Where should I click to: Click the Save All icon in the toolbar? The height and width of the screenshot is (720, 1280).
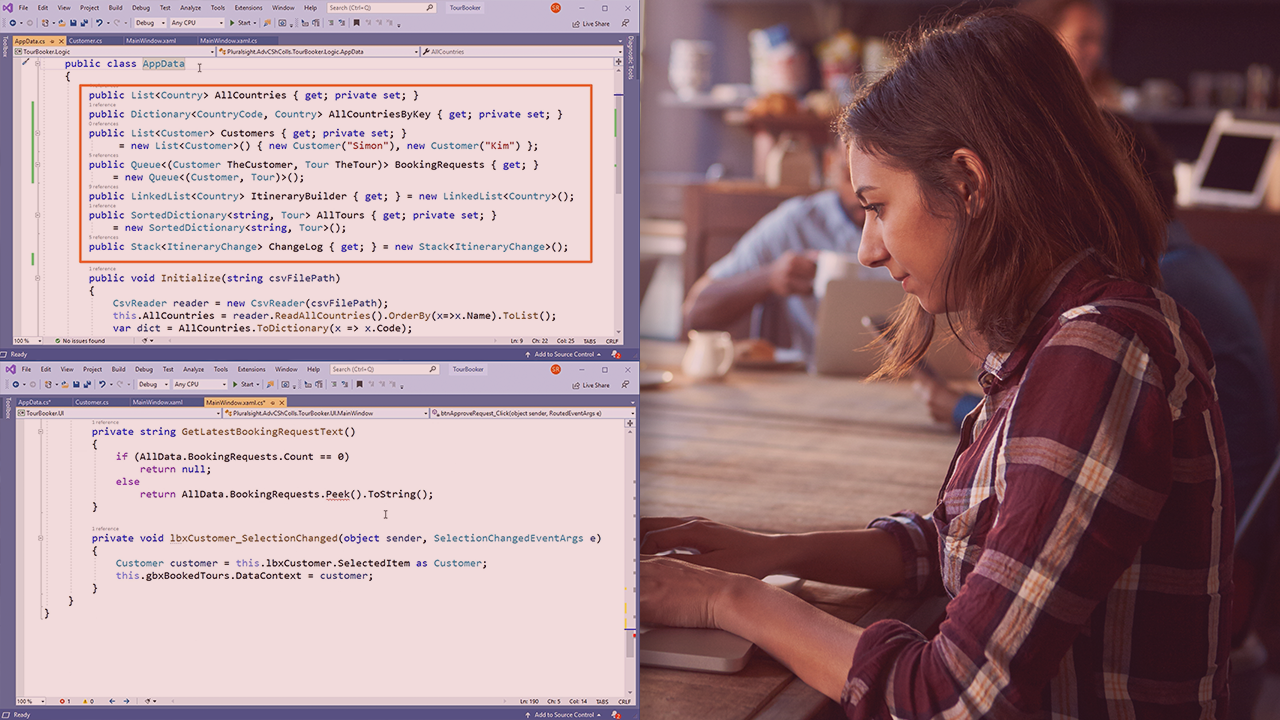pyautogui.click(x=86, y=22)
